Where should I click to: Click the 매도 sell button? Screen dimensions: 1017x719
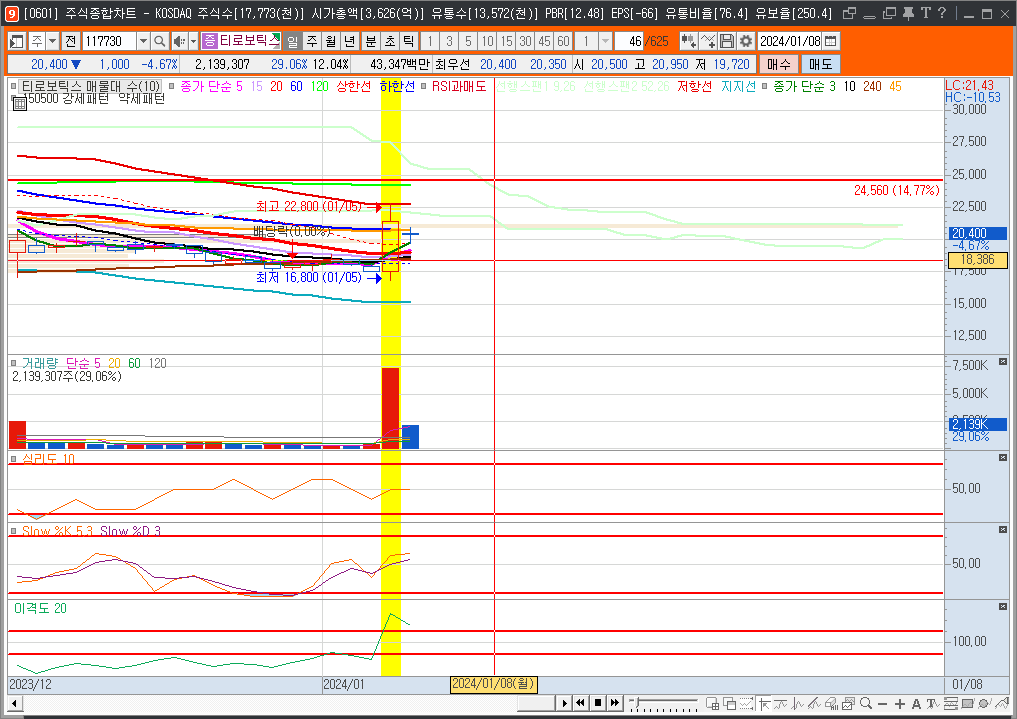820,64
